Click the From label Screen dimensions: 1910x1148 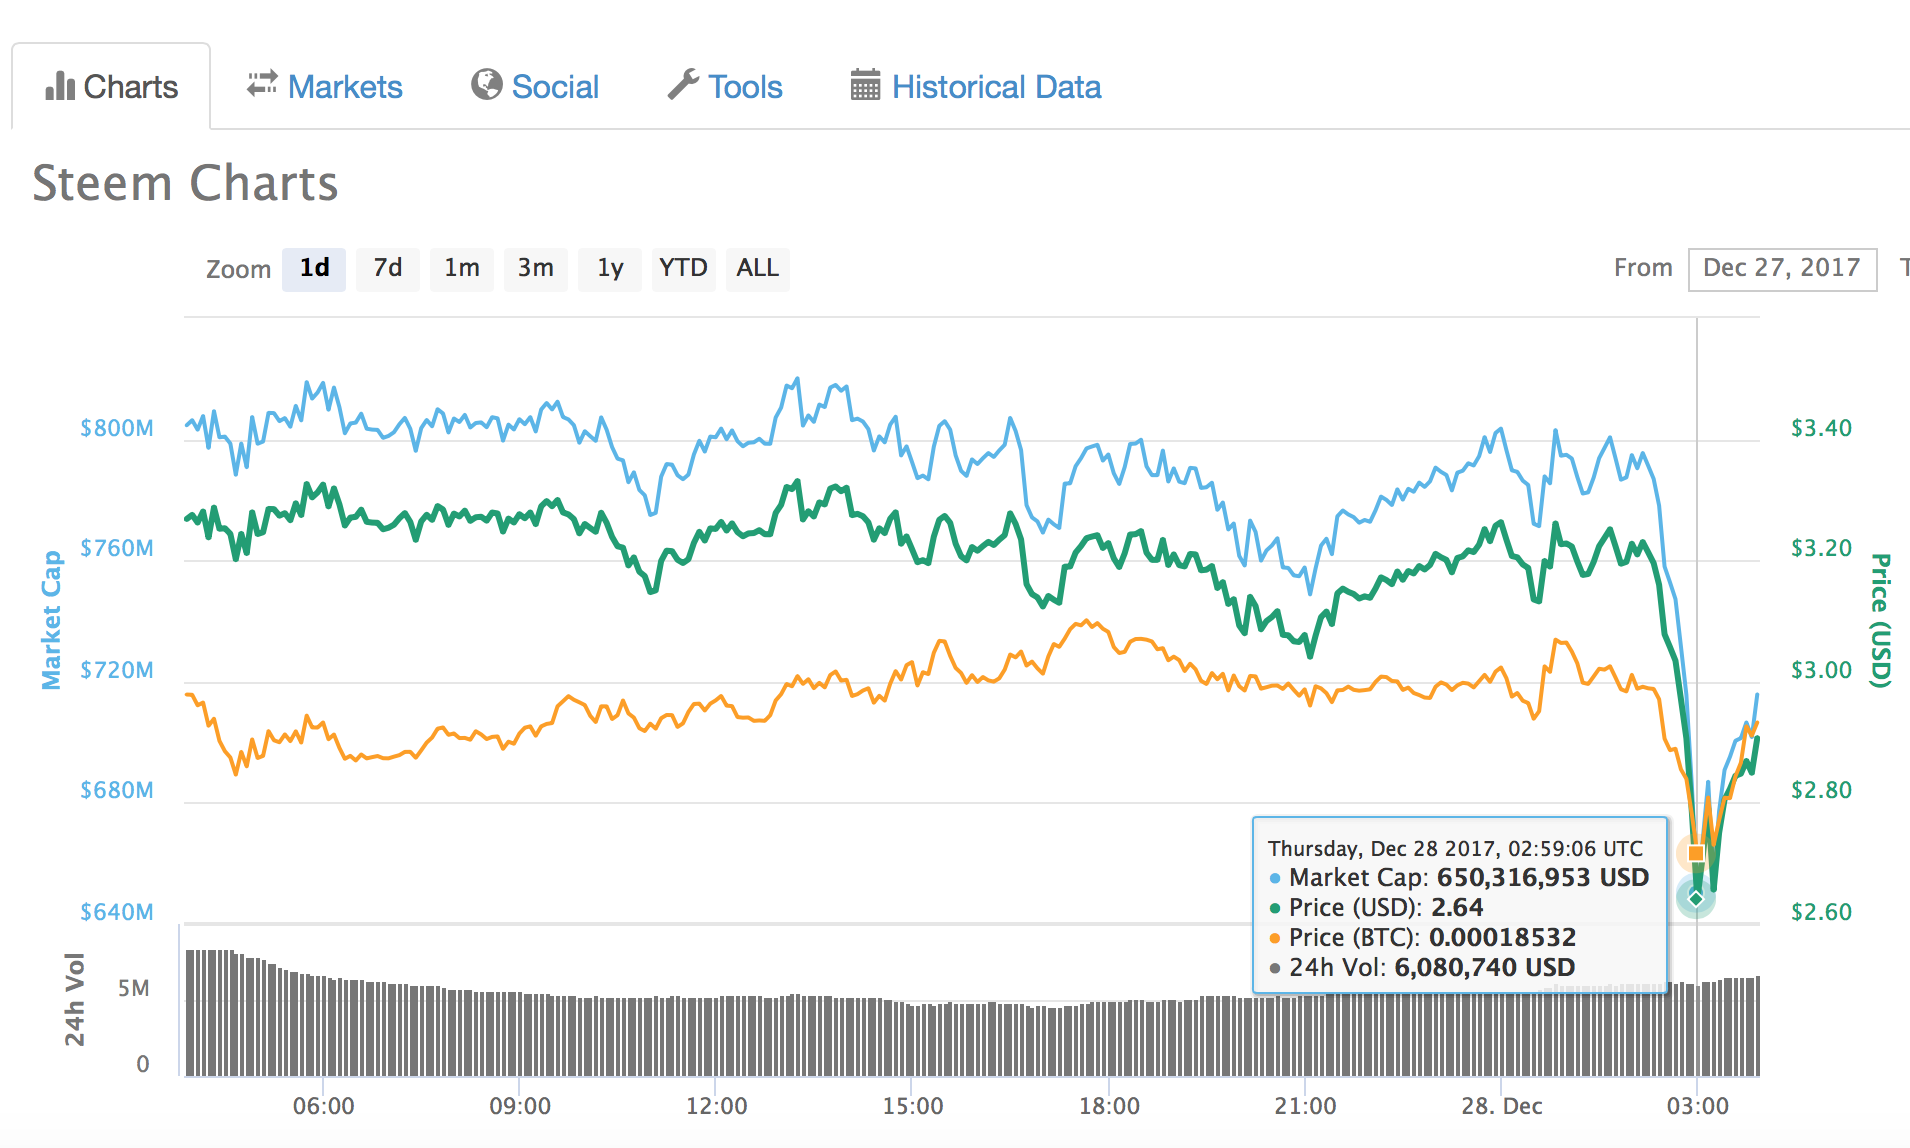tap(1643, 268)
